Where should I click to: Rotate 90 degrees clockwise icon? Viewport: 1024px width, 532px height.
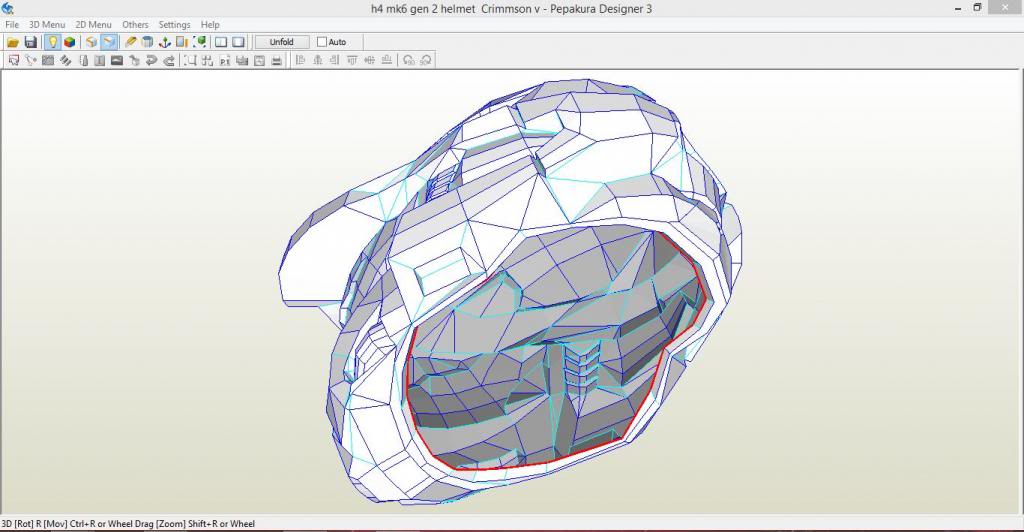tap(426, 60)
